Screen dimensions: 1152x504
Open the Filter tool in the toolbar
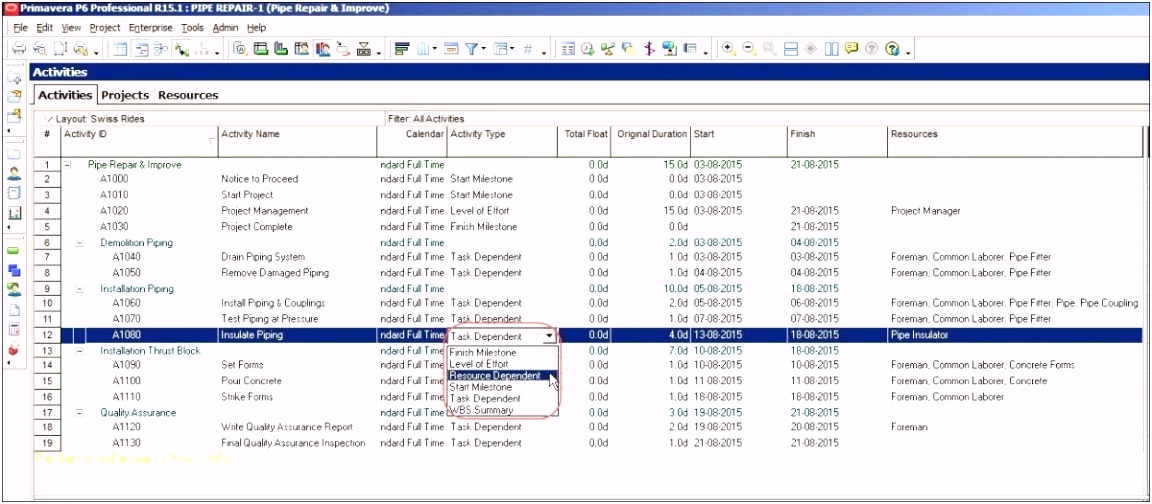click(473, 48)
